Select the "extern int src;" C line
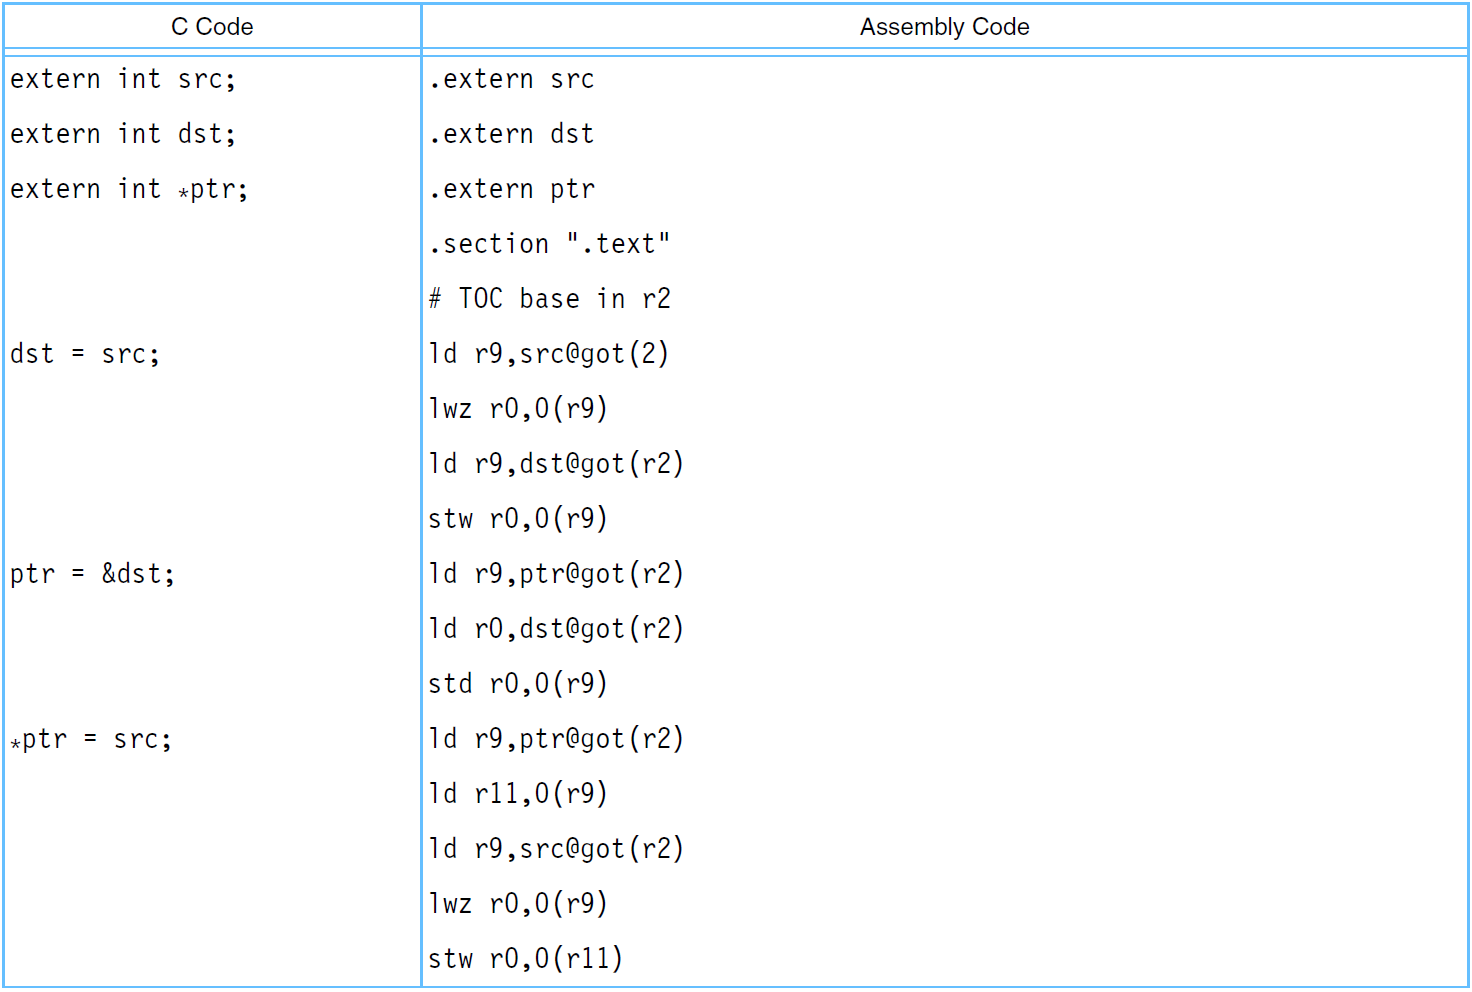The height and width of the screenshot is (992, 1472). [x=123, y=79]
